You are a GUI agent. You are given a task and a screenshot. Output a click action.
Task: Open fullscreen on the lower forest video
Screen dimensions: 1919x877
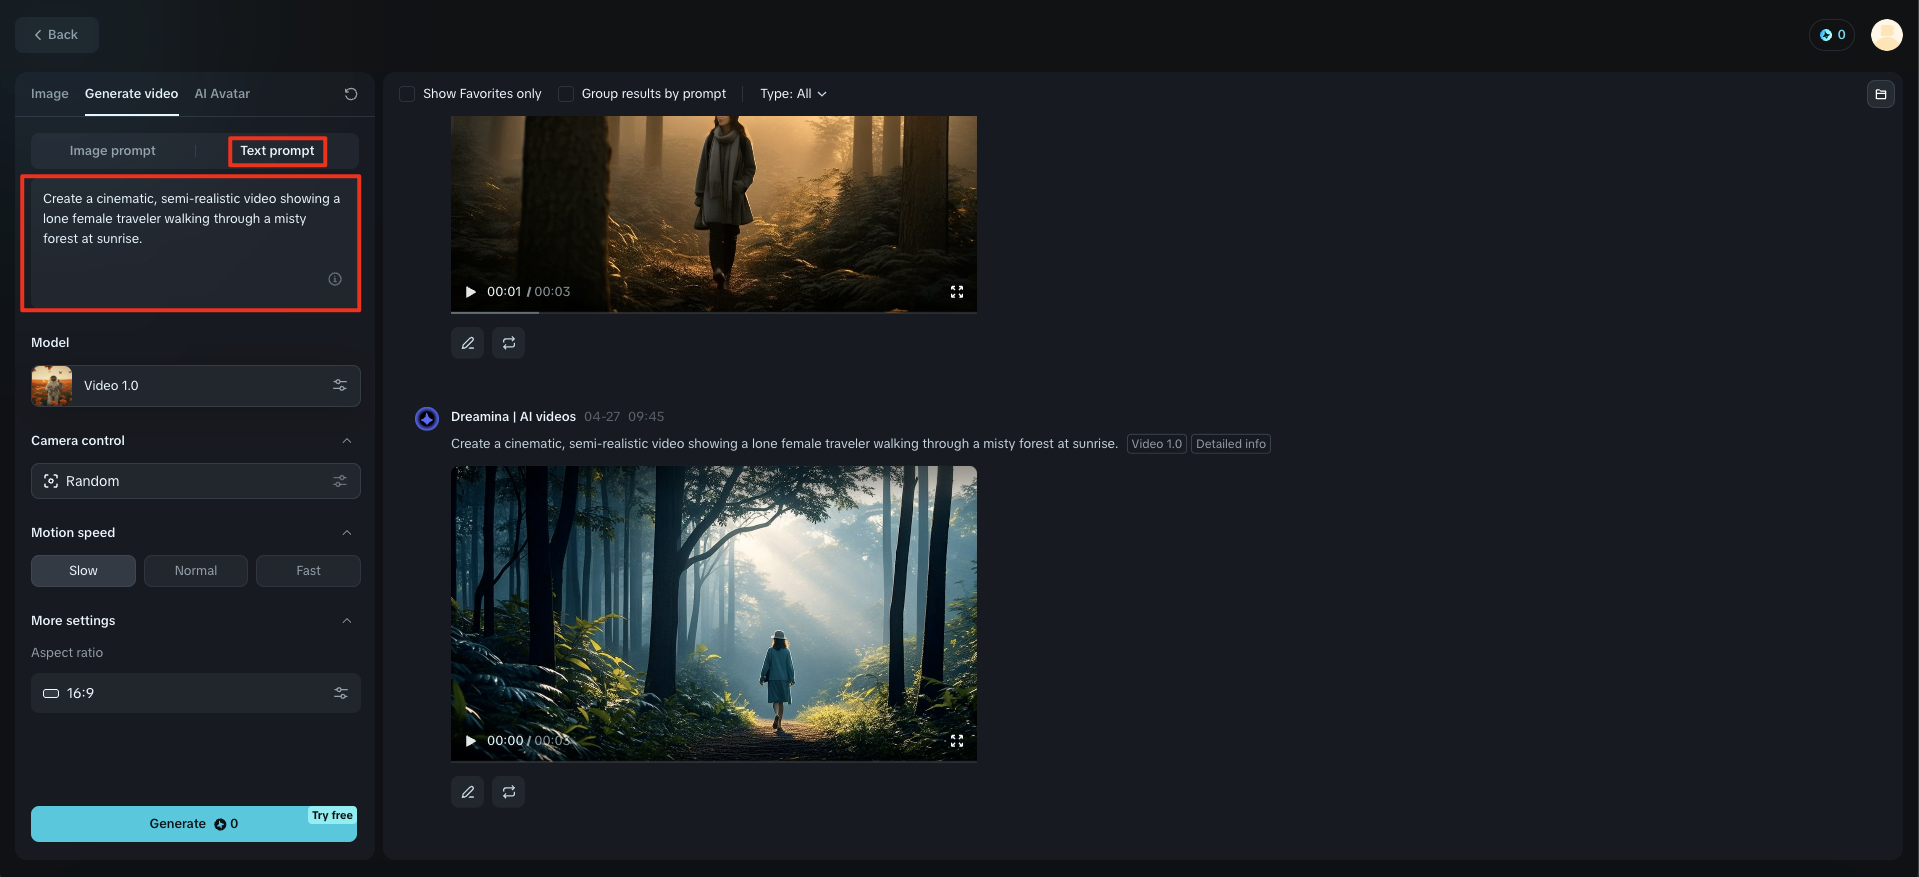957,741
